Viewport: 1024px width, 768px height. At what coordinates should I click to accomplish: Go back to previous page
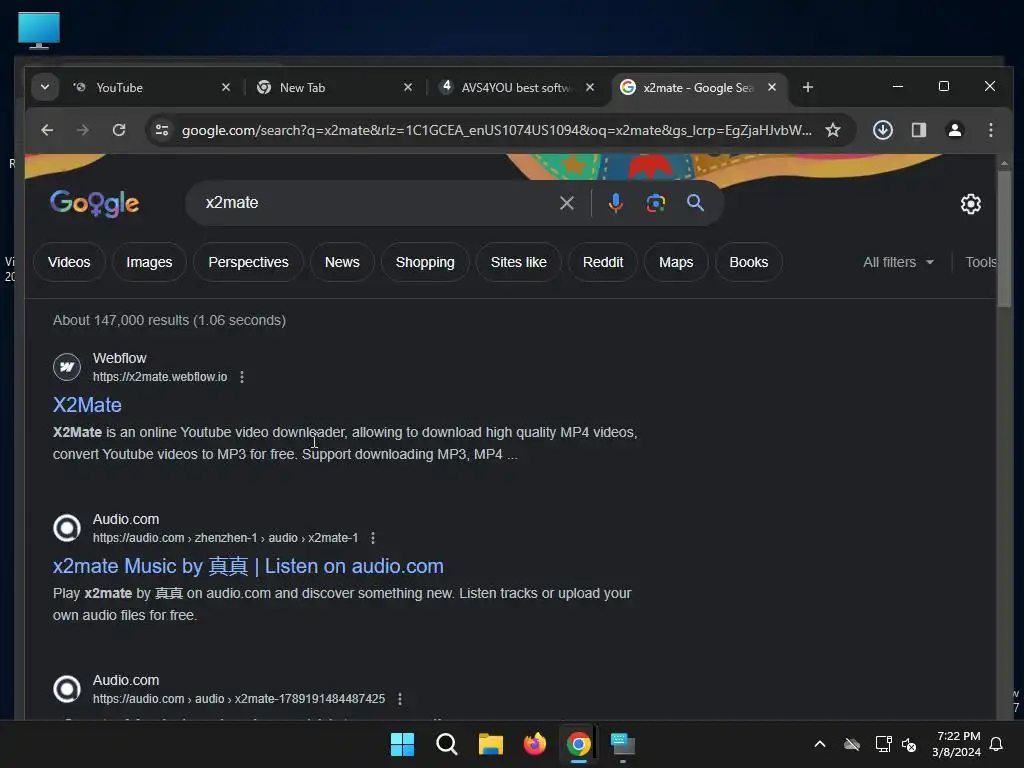[x=47, y=130]
